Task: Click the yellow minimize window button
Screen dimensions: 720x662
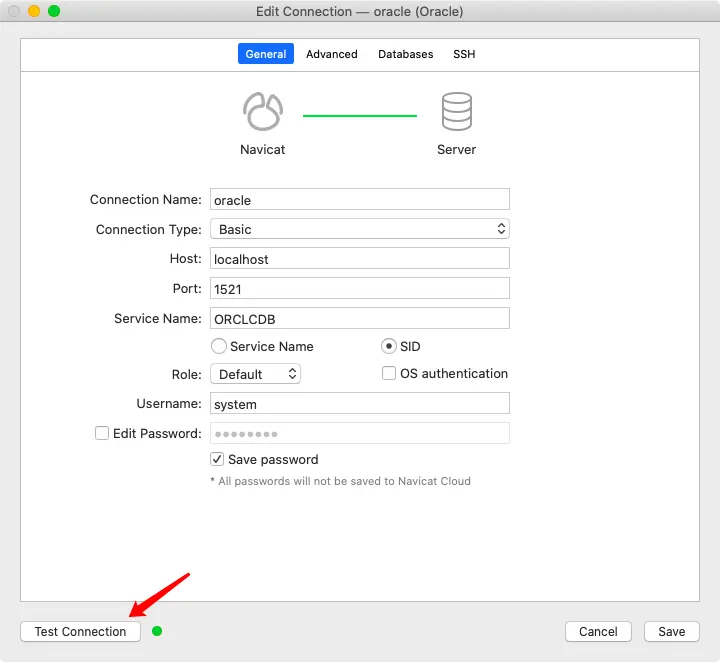Action: [x=34, y=11]
